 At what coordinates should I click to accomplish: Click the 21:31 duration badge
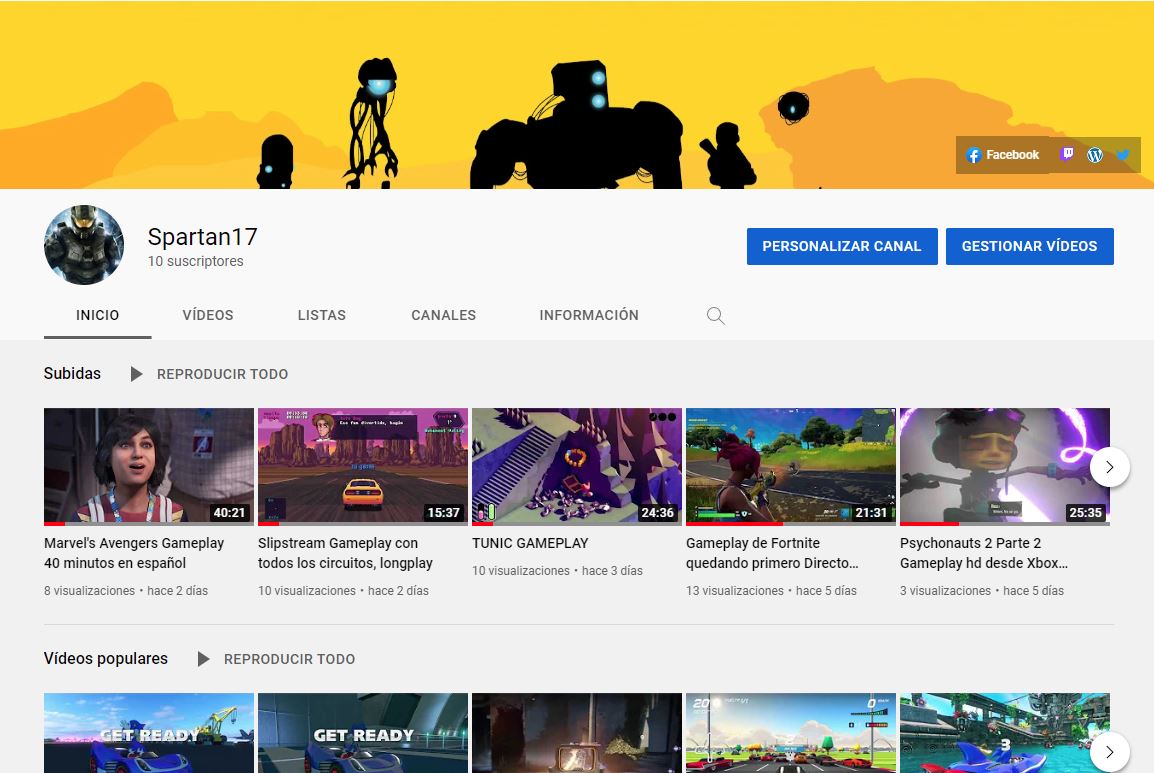point(871,512)
